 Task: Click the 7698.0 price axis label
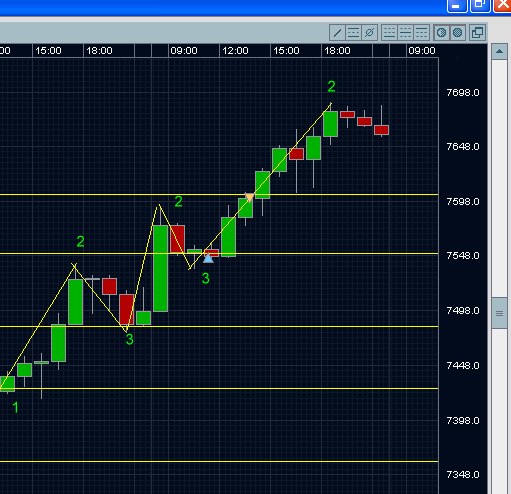pos(463,92)
